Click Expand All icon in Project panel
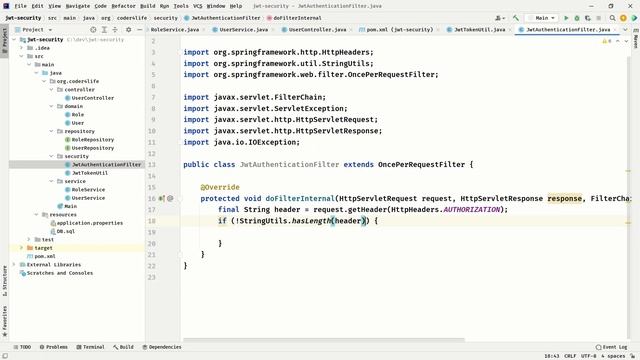 [104, 30]
